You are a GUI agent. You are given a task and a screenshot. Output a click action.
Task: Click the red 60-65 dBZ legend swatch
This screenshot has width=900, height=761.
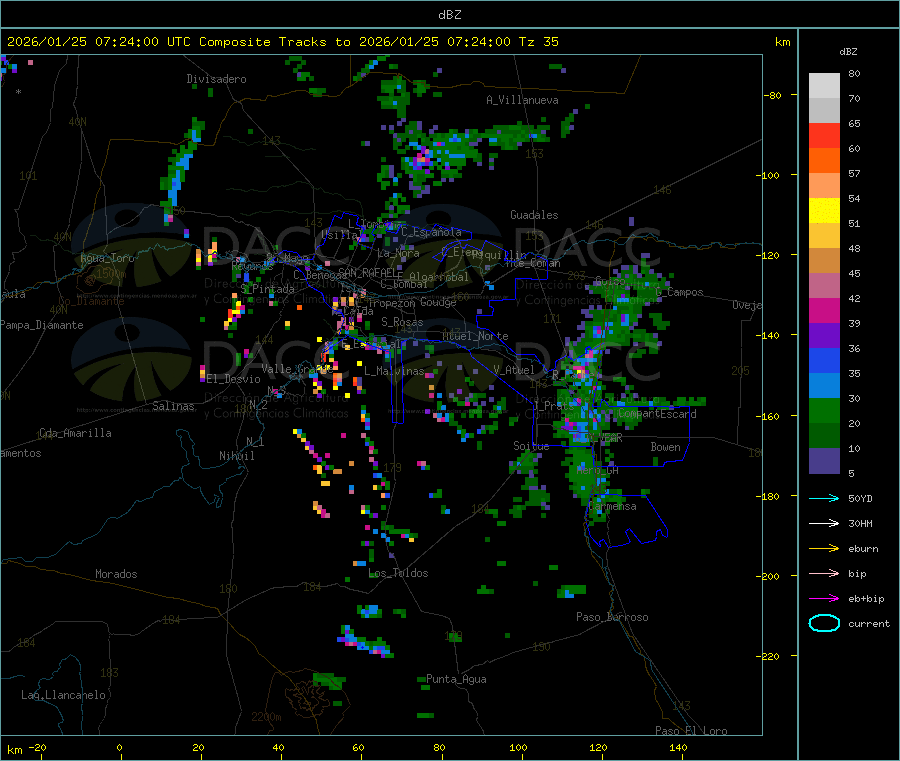(824, 135)
